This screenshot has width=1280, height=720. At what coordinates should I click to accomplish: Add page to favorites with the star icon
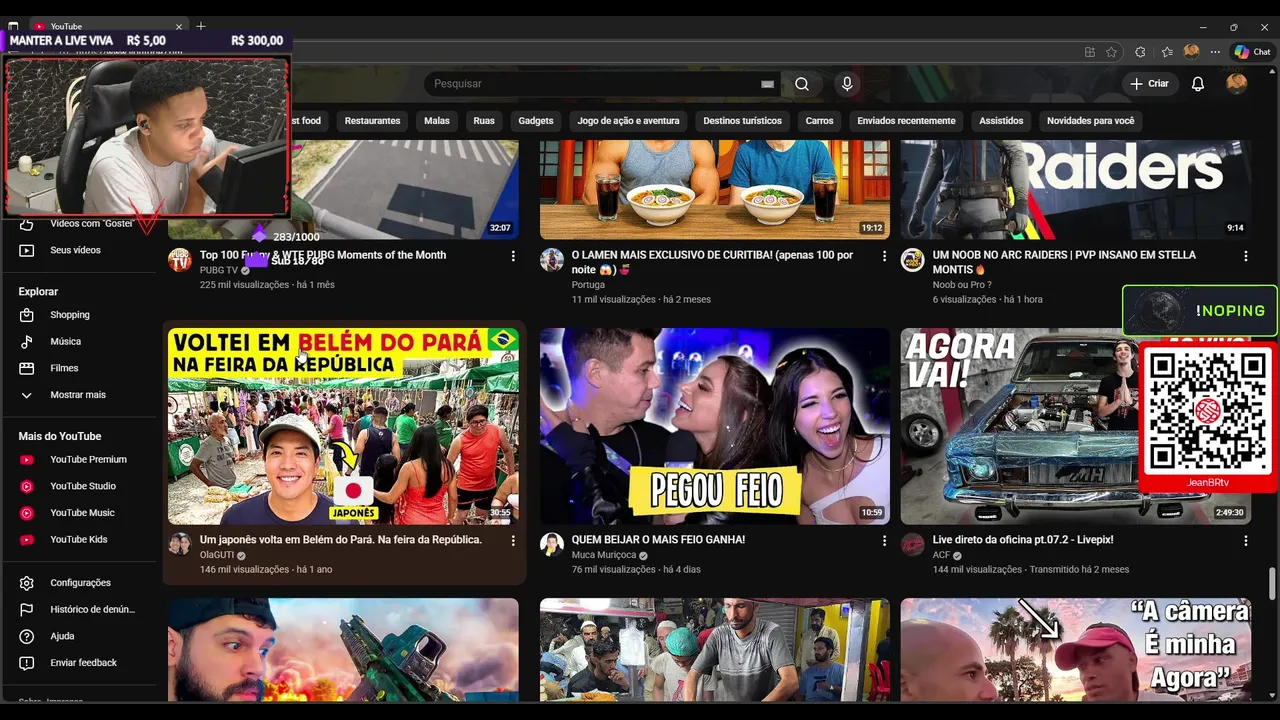[x=1111, y=52]
